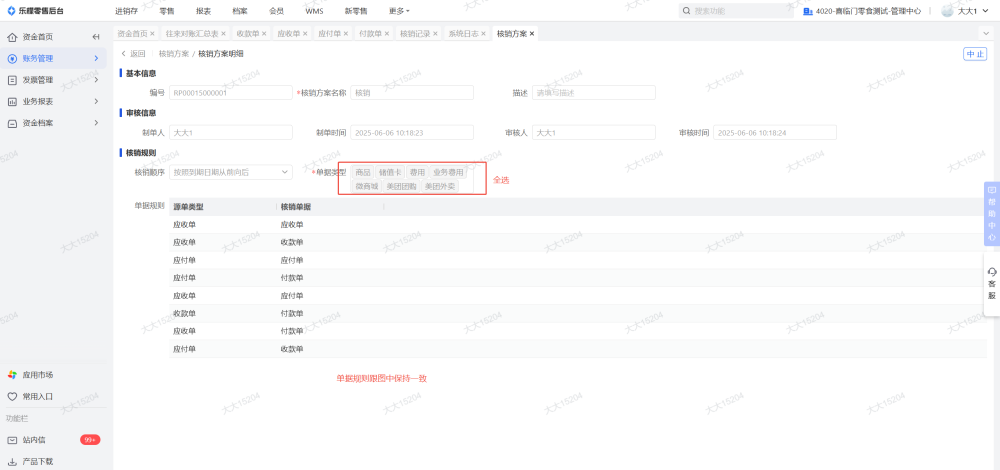The width and height of the screenshot is (1000, 470).
Task: Close the 资金首页 tab
Action: pos(152,33)
